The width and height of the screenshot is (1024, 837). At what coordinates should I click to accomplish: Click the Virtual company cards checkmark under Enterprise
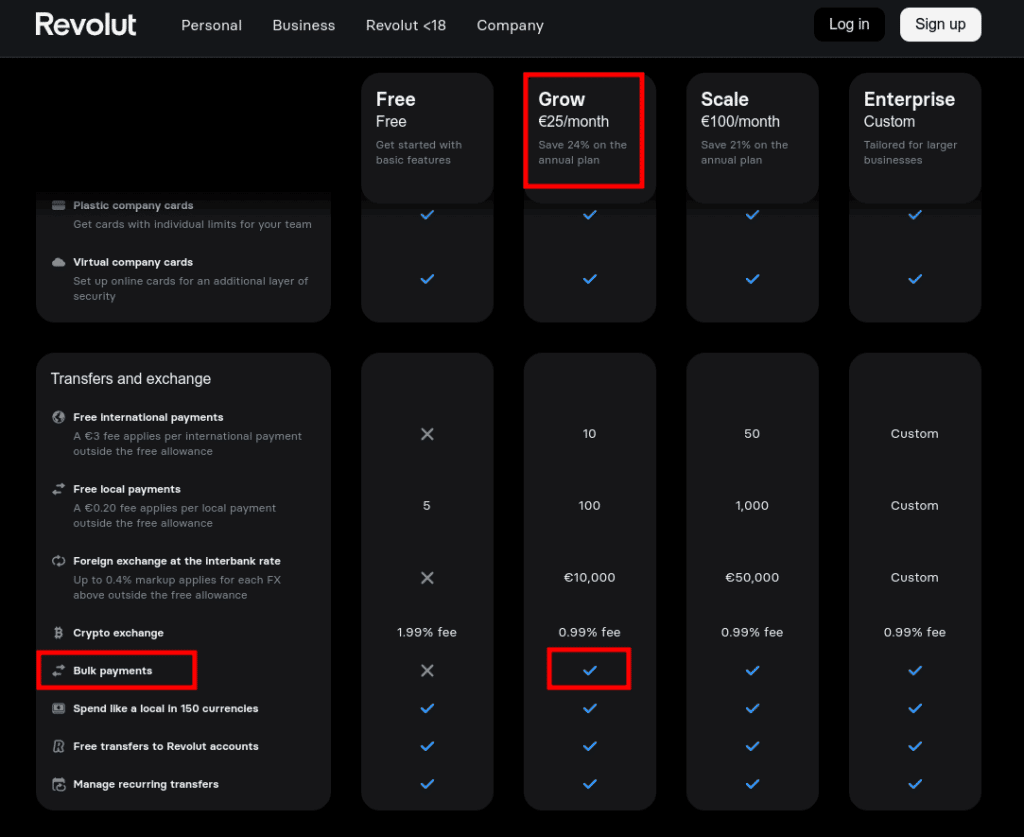tap(914, 279)
